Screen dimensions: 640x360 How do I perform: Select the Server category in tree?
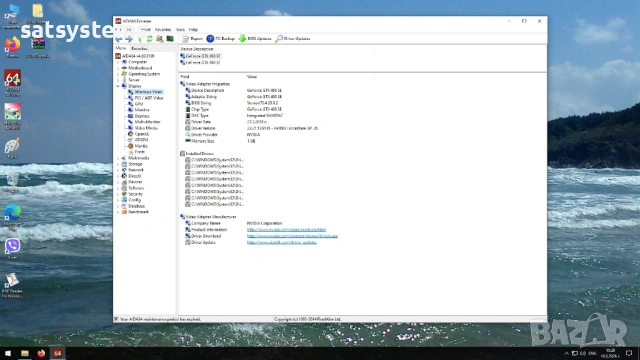pos(131,80)
